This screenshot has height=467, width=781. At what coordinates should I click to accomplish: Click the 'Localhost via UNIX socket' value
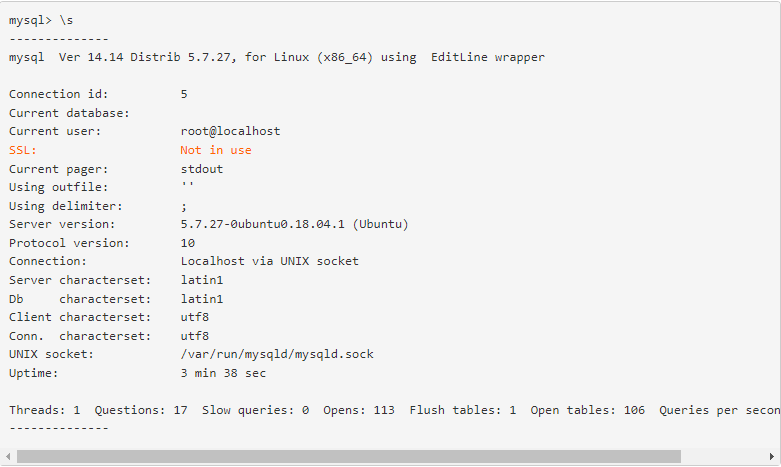[269, 261]
